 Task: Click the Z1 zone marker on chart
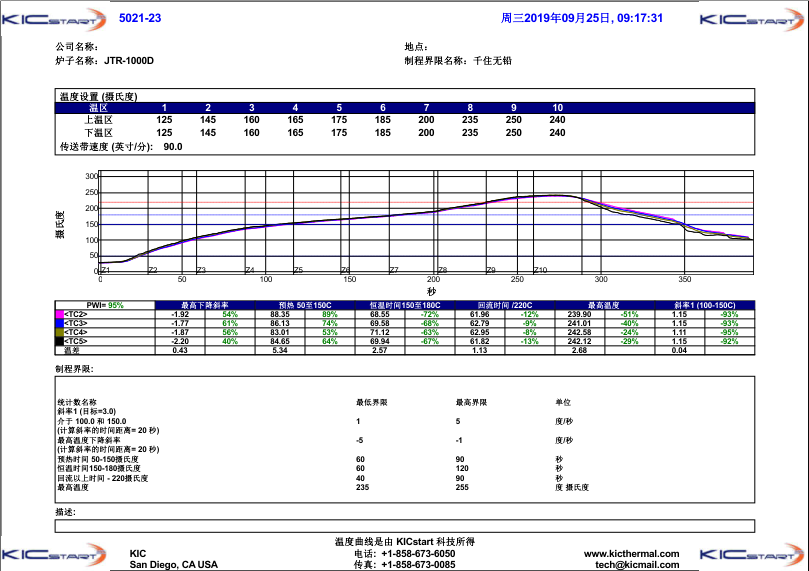tap(106, 270)
